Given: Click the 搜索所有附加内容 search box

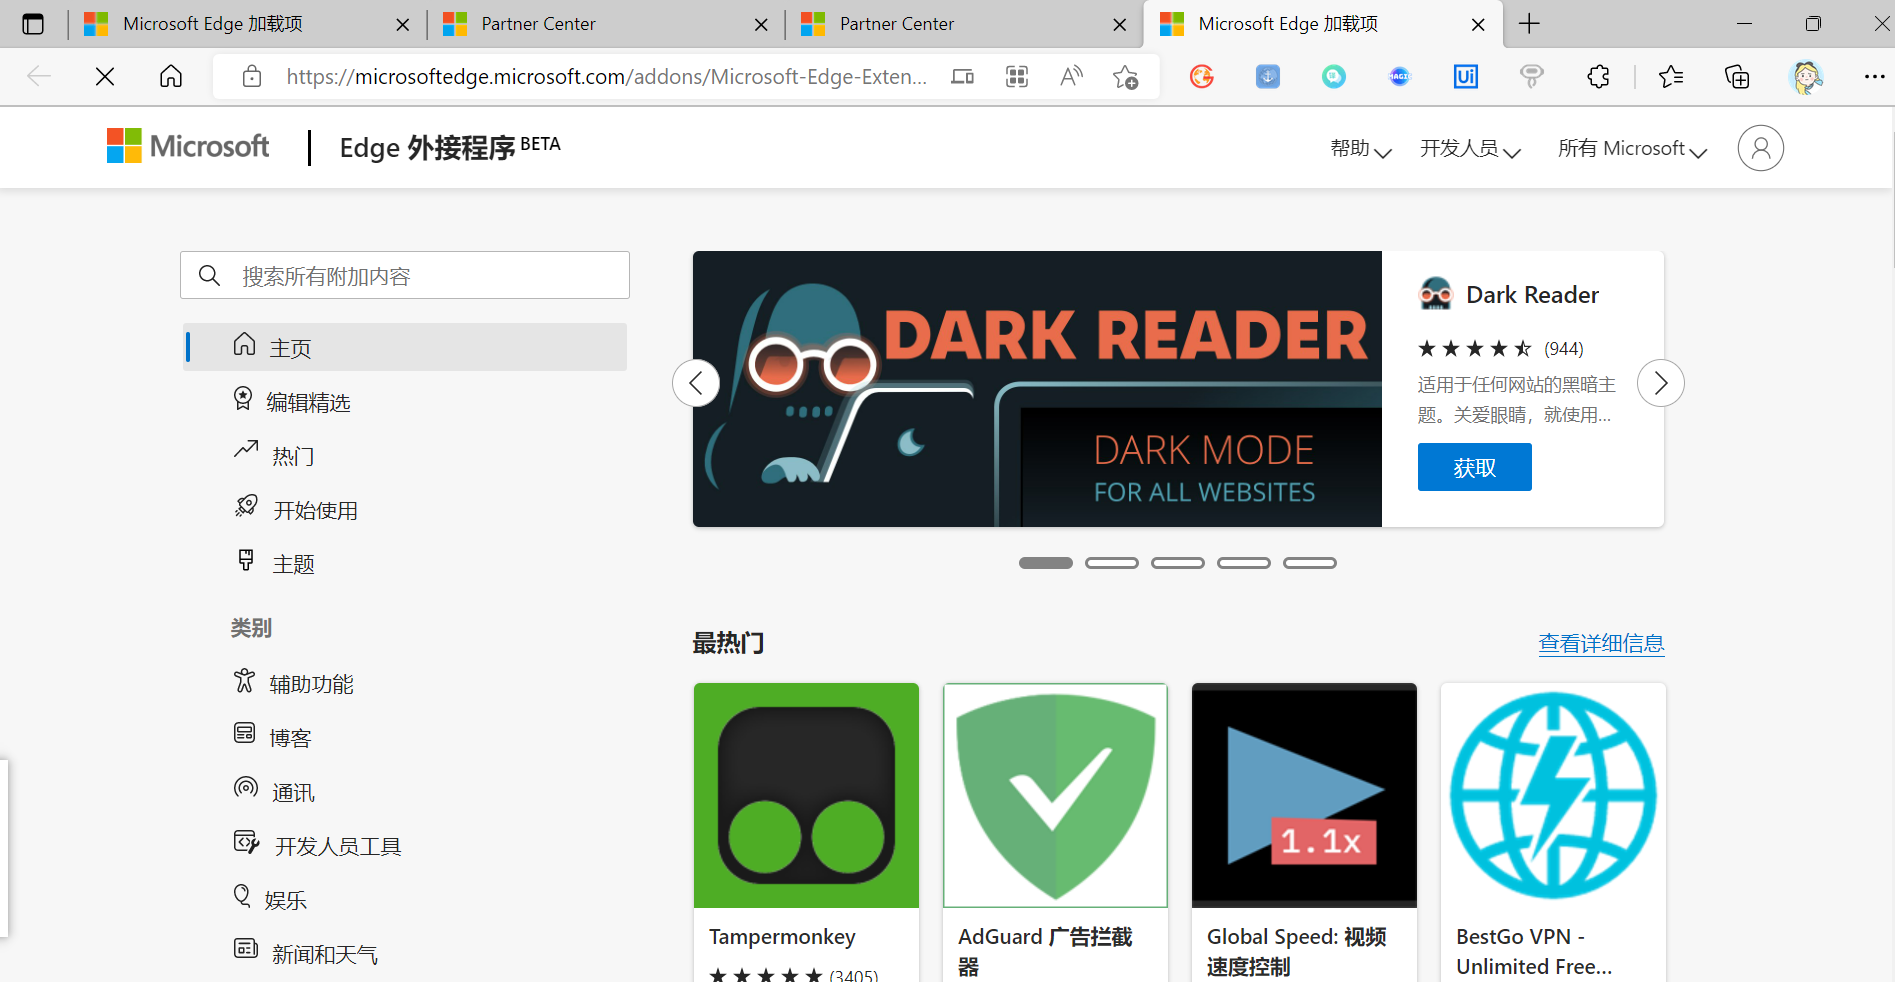Looking at the screenshot, I should (405, 275).
